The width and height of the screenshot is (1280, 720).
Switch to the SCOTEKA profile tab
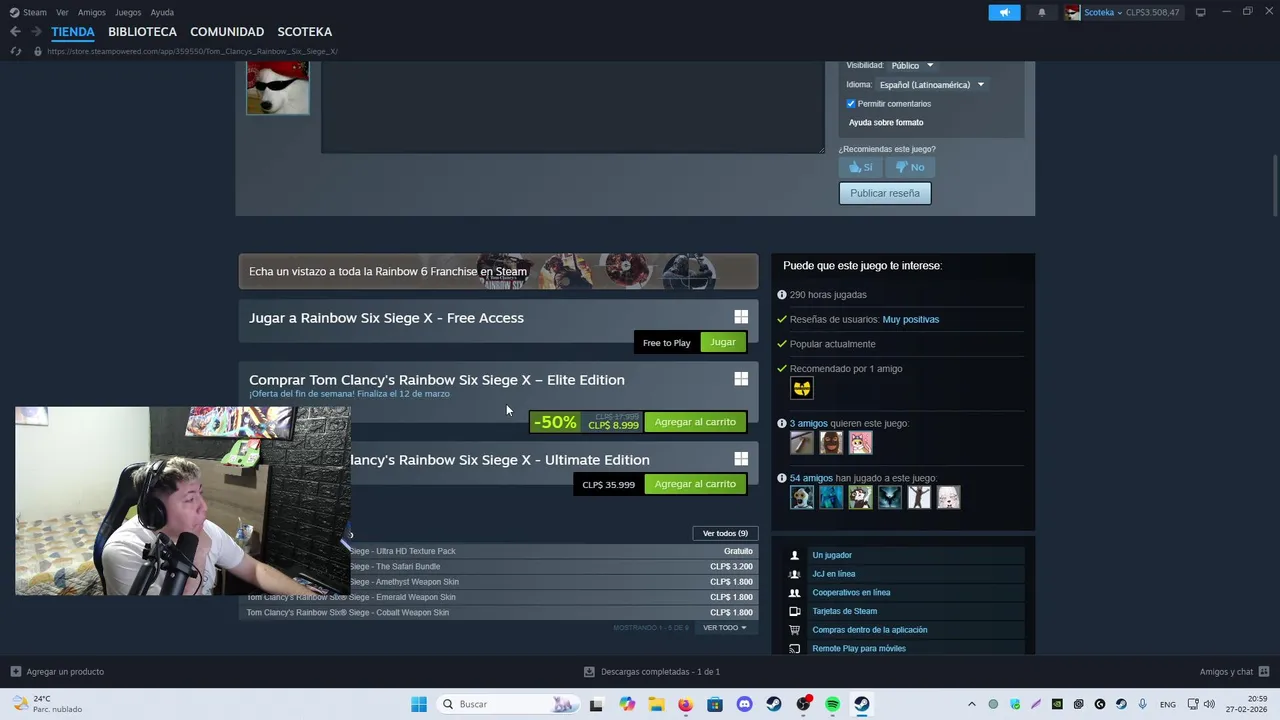click(304, 32)
